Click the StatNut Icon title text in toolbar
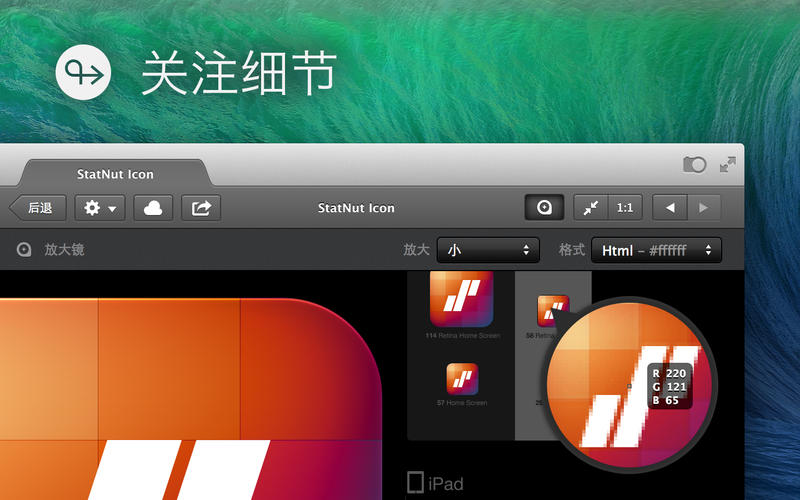This screenshot has height=500, width=800. 356,208
